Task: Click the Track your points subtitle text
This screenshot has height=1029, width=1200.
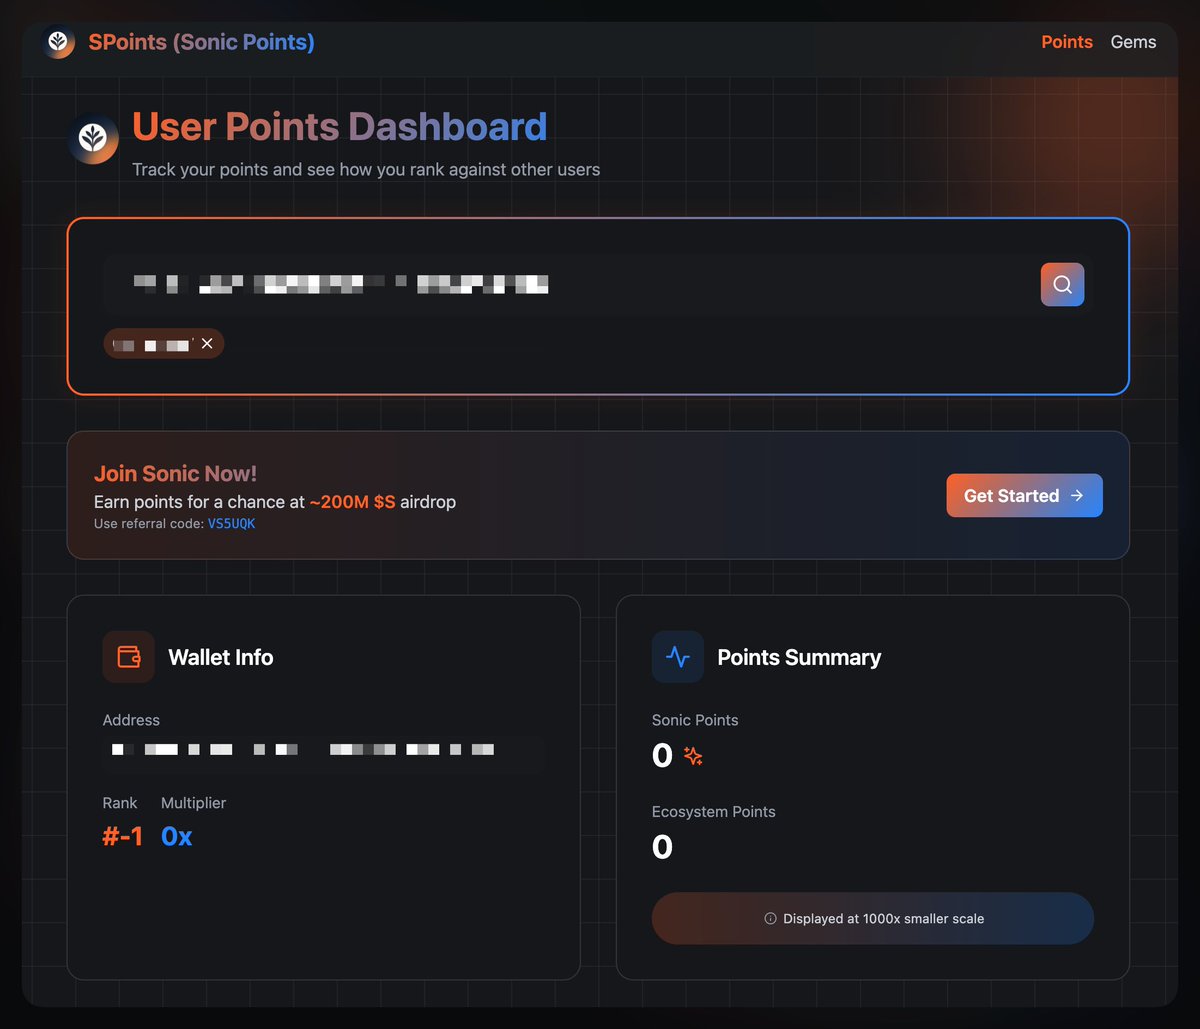Action: 366,169
